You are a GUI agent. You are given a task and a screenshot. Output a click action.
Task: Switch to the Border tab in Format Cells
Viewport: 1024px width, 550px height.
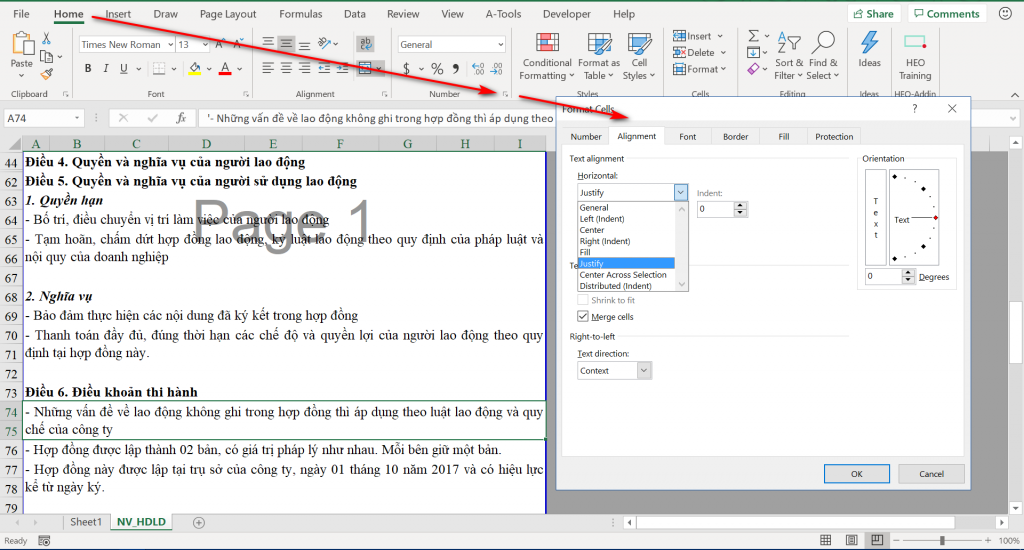(x=735, y=137)
